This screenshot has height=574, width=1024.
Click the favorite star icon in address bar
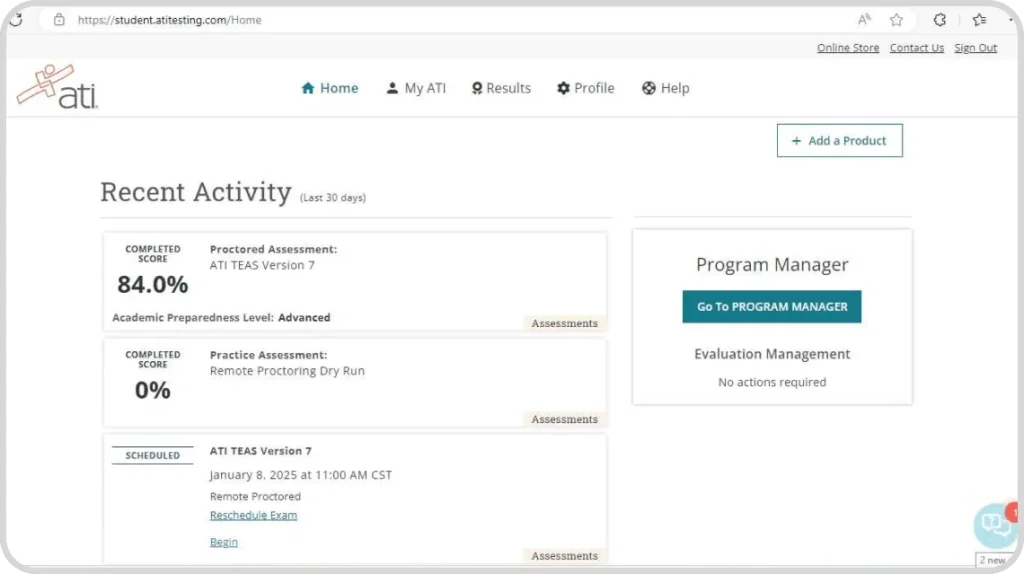(x=896, y=20)
